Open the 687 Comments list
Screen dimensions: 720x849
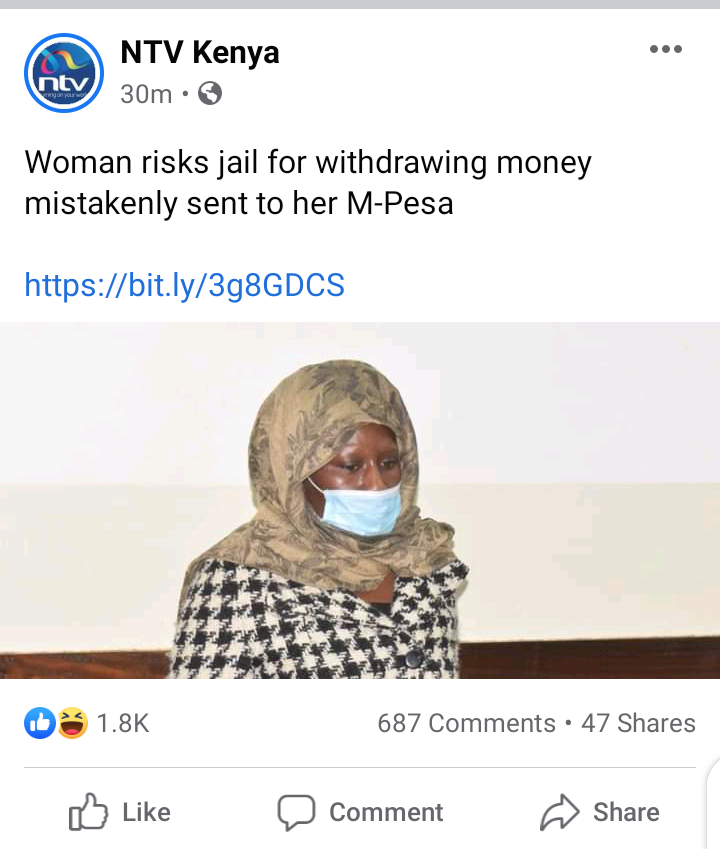coord(466,723)
